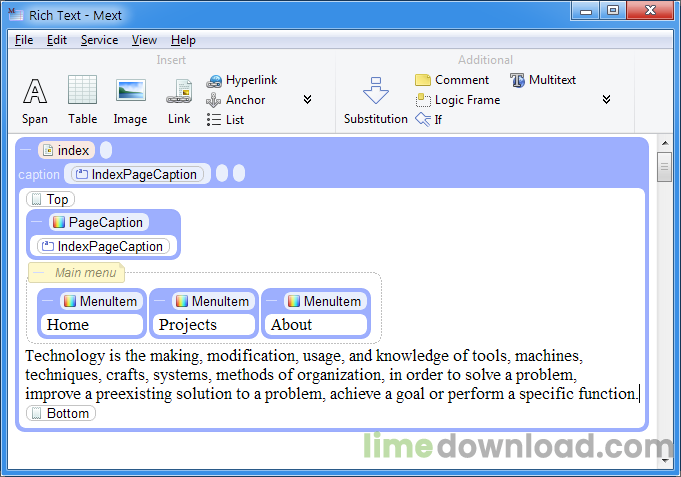681x477 pixels.
Task: Add a Hyperlink from the Insert group
Action: click(242, 80)
